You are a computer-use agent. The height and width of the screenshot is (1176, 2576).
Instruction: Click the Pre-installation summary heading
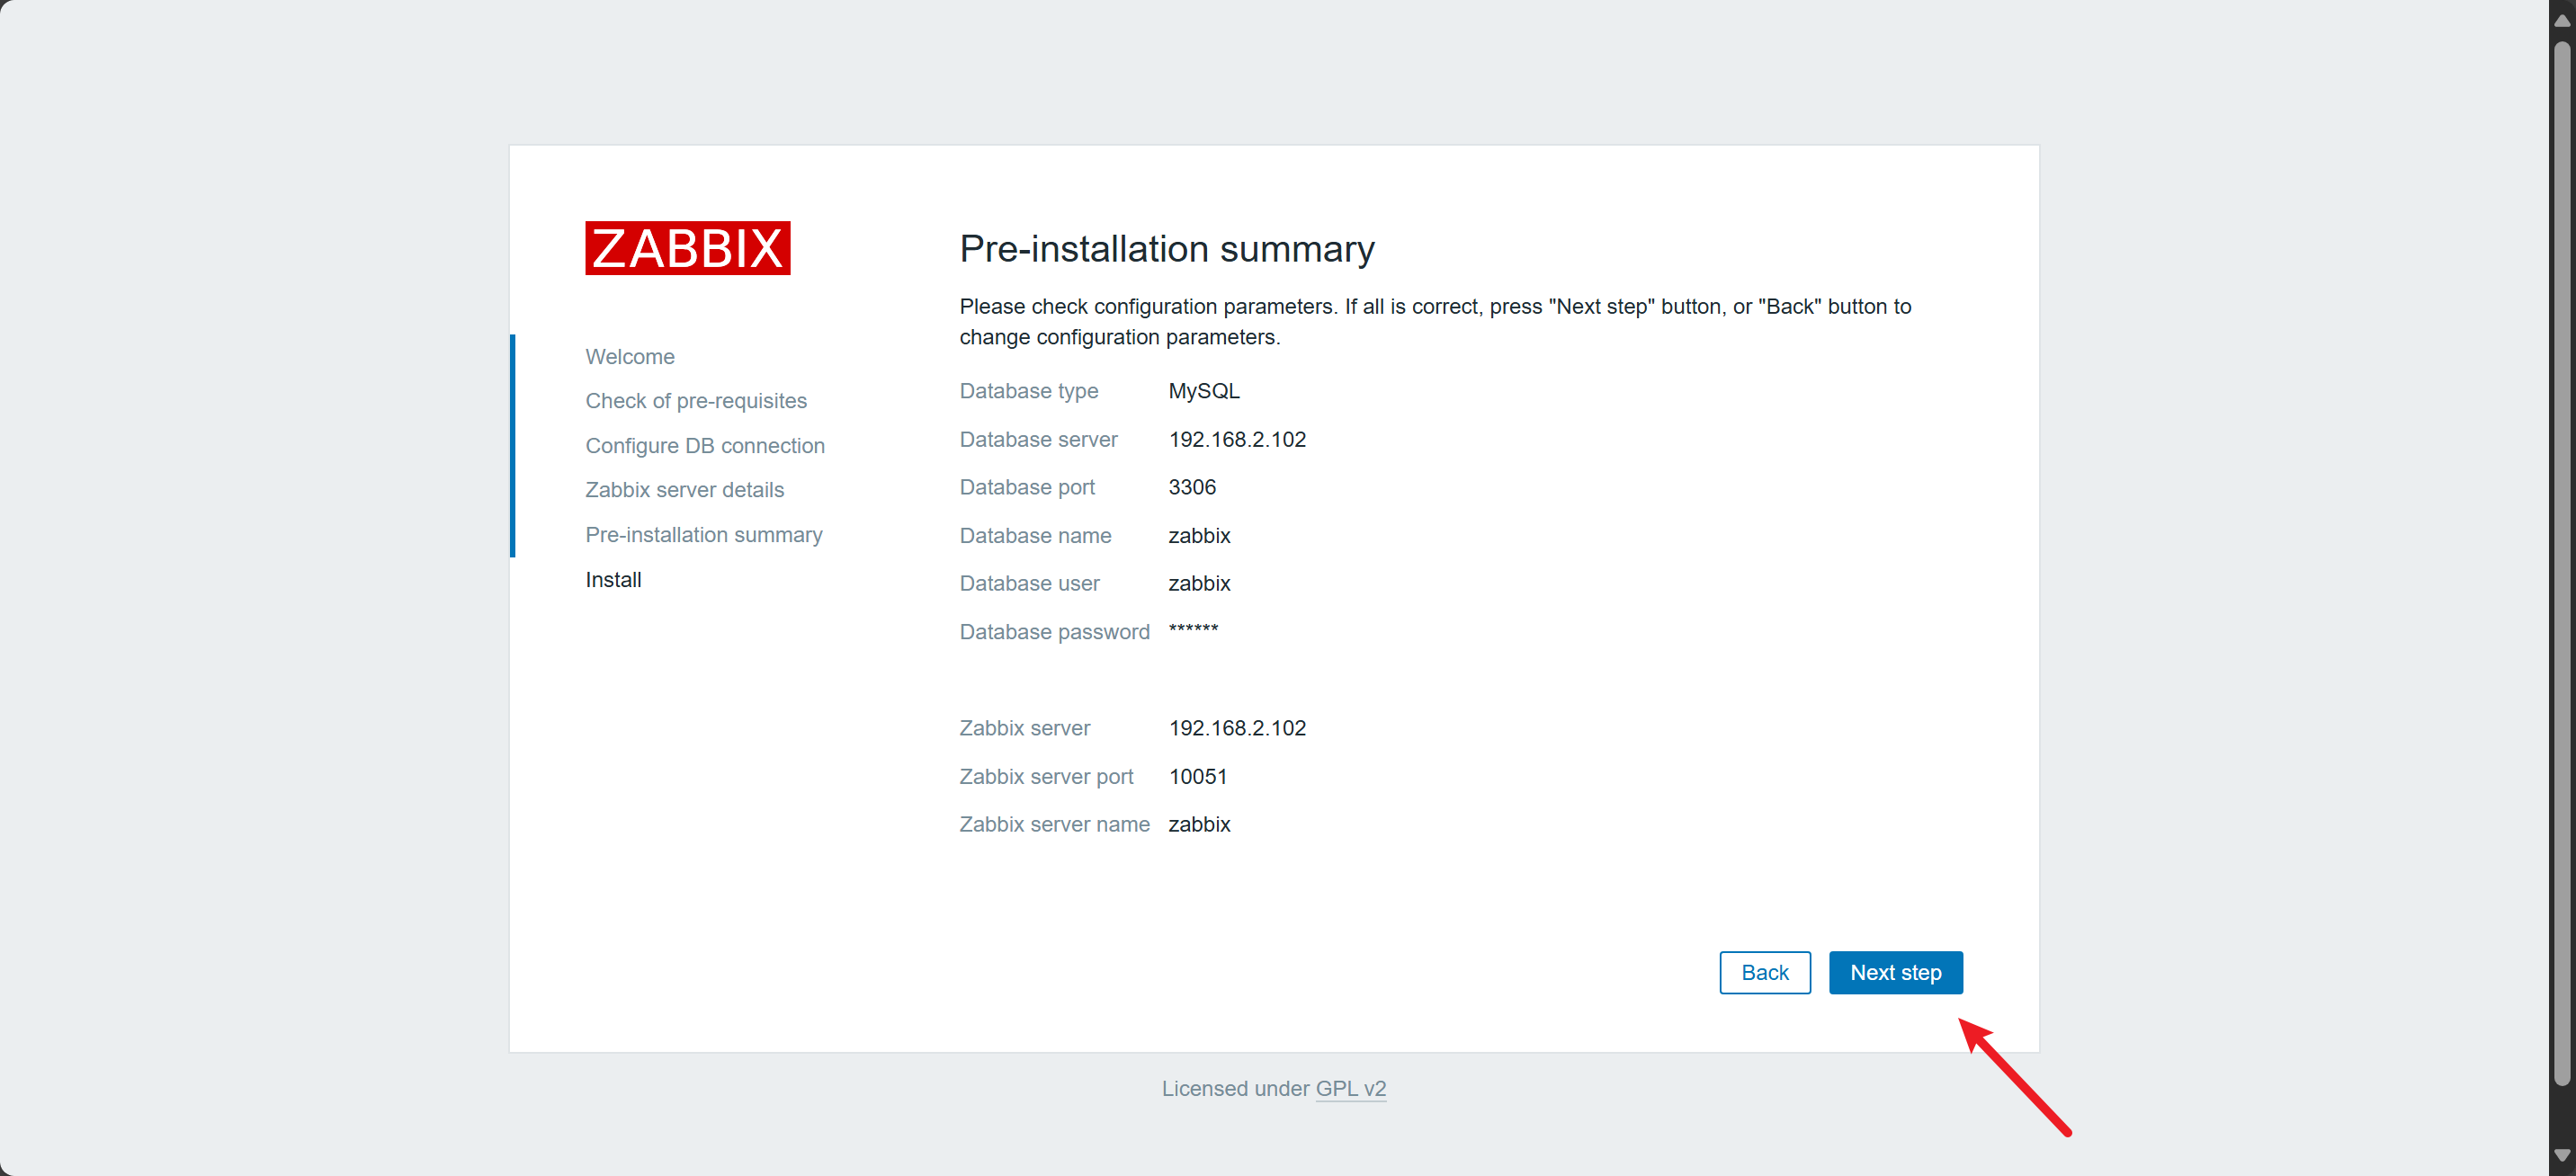(x=1166, y=249)
